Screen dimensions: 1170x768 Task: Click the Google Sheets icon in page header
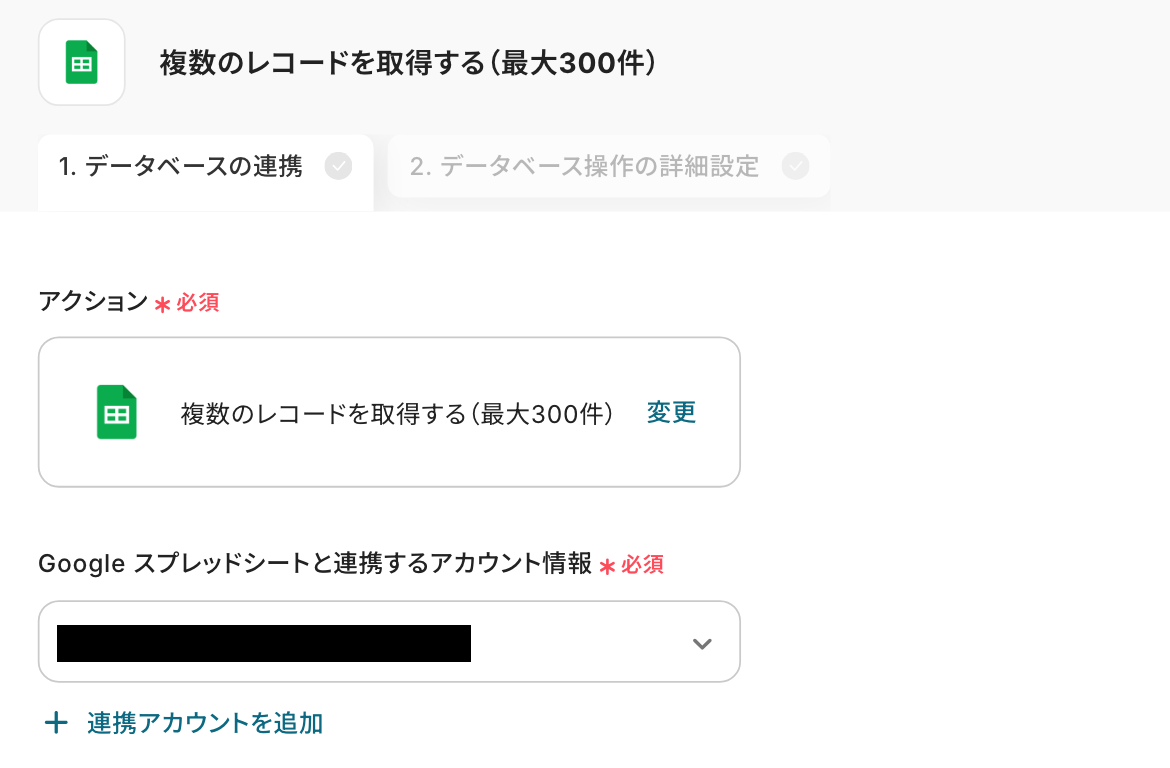[81, 62]
